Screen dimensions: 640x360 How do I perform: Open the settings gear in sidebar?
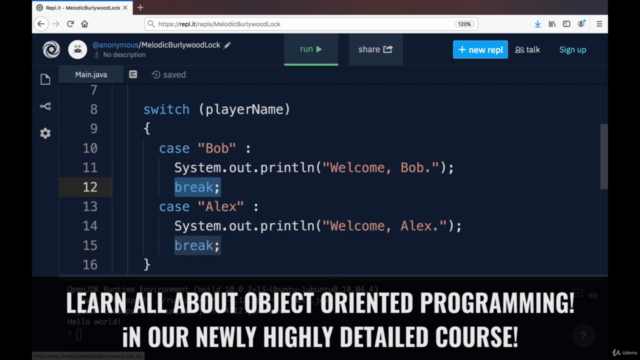point(45,133)
